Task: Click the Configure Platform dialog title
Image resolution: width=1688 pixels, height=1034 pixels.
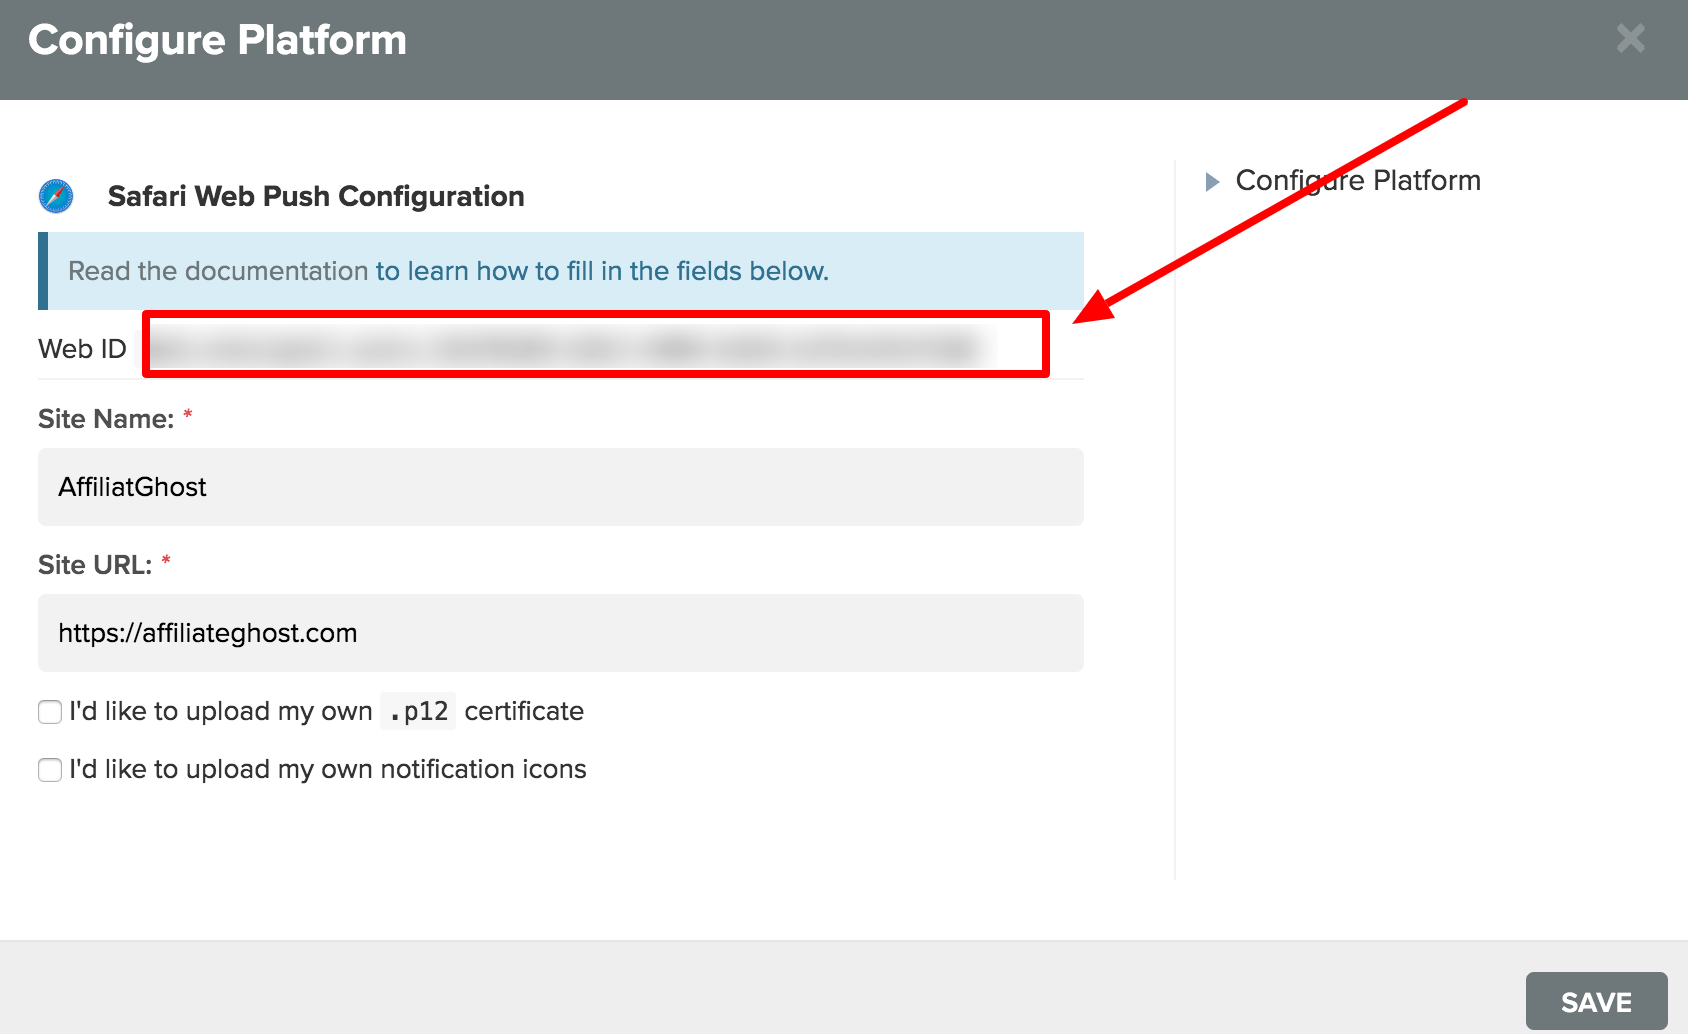Action: point(217,40)
